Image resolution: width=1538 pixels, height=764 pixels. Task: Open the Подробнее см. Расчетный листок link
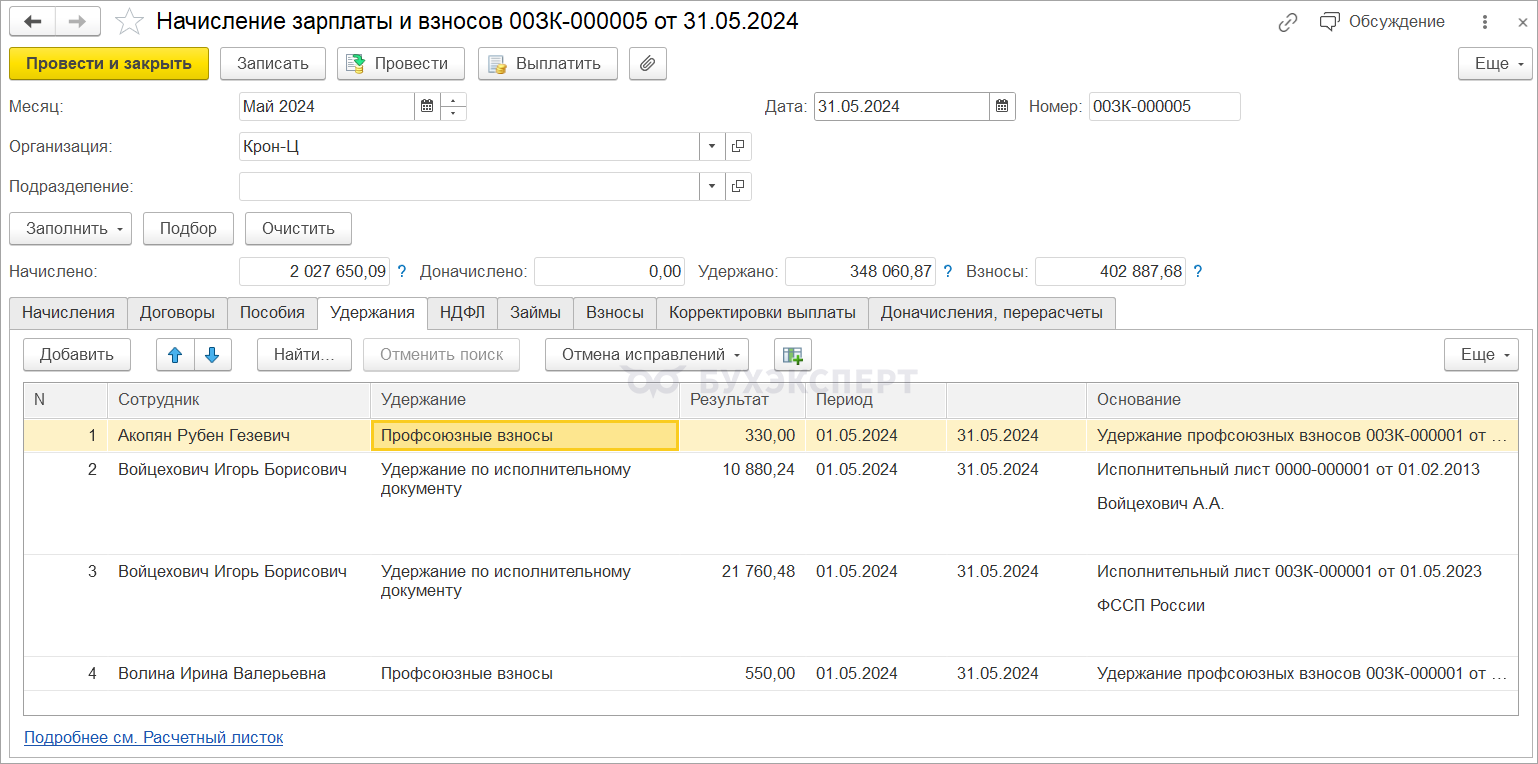tap(153, 738)
